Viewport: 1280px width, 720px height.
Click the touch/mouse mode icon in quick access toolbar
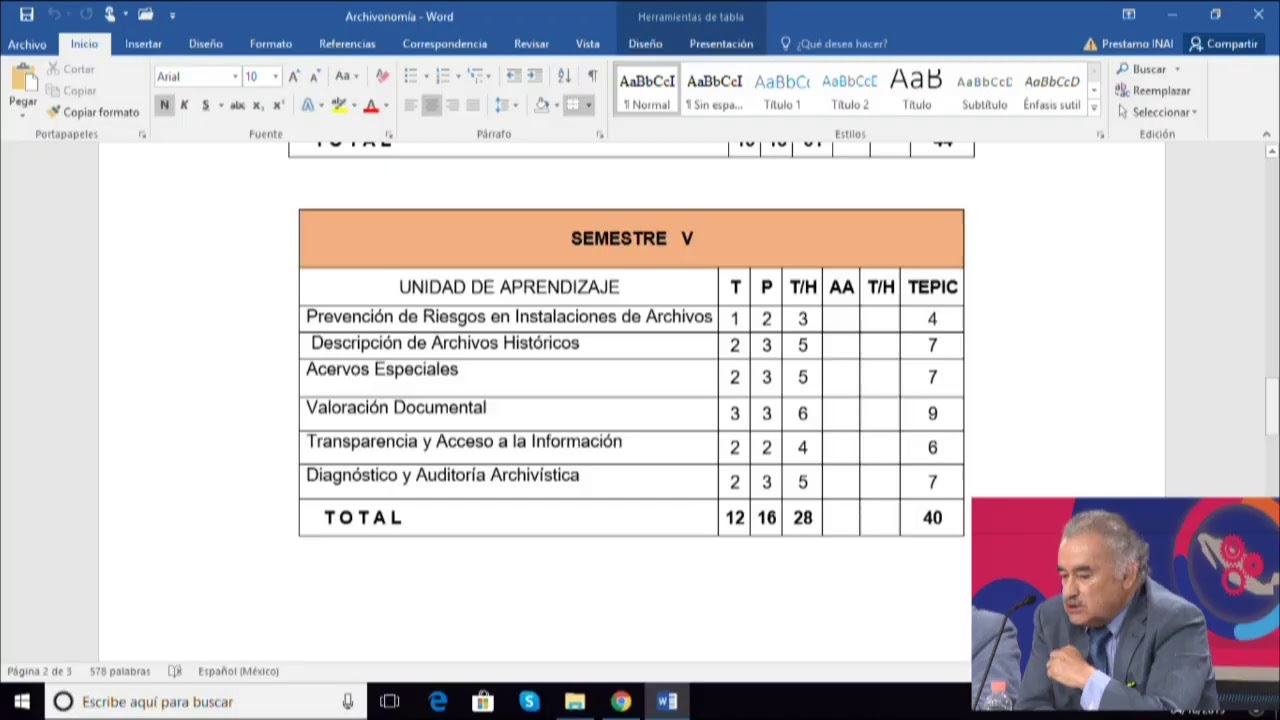(110, 15)
